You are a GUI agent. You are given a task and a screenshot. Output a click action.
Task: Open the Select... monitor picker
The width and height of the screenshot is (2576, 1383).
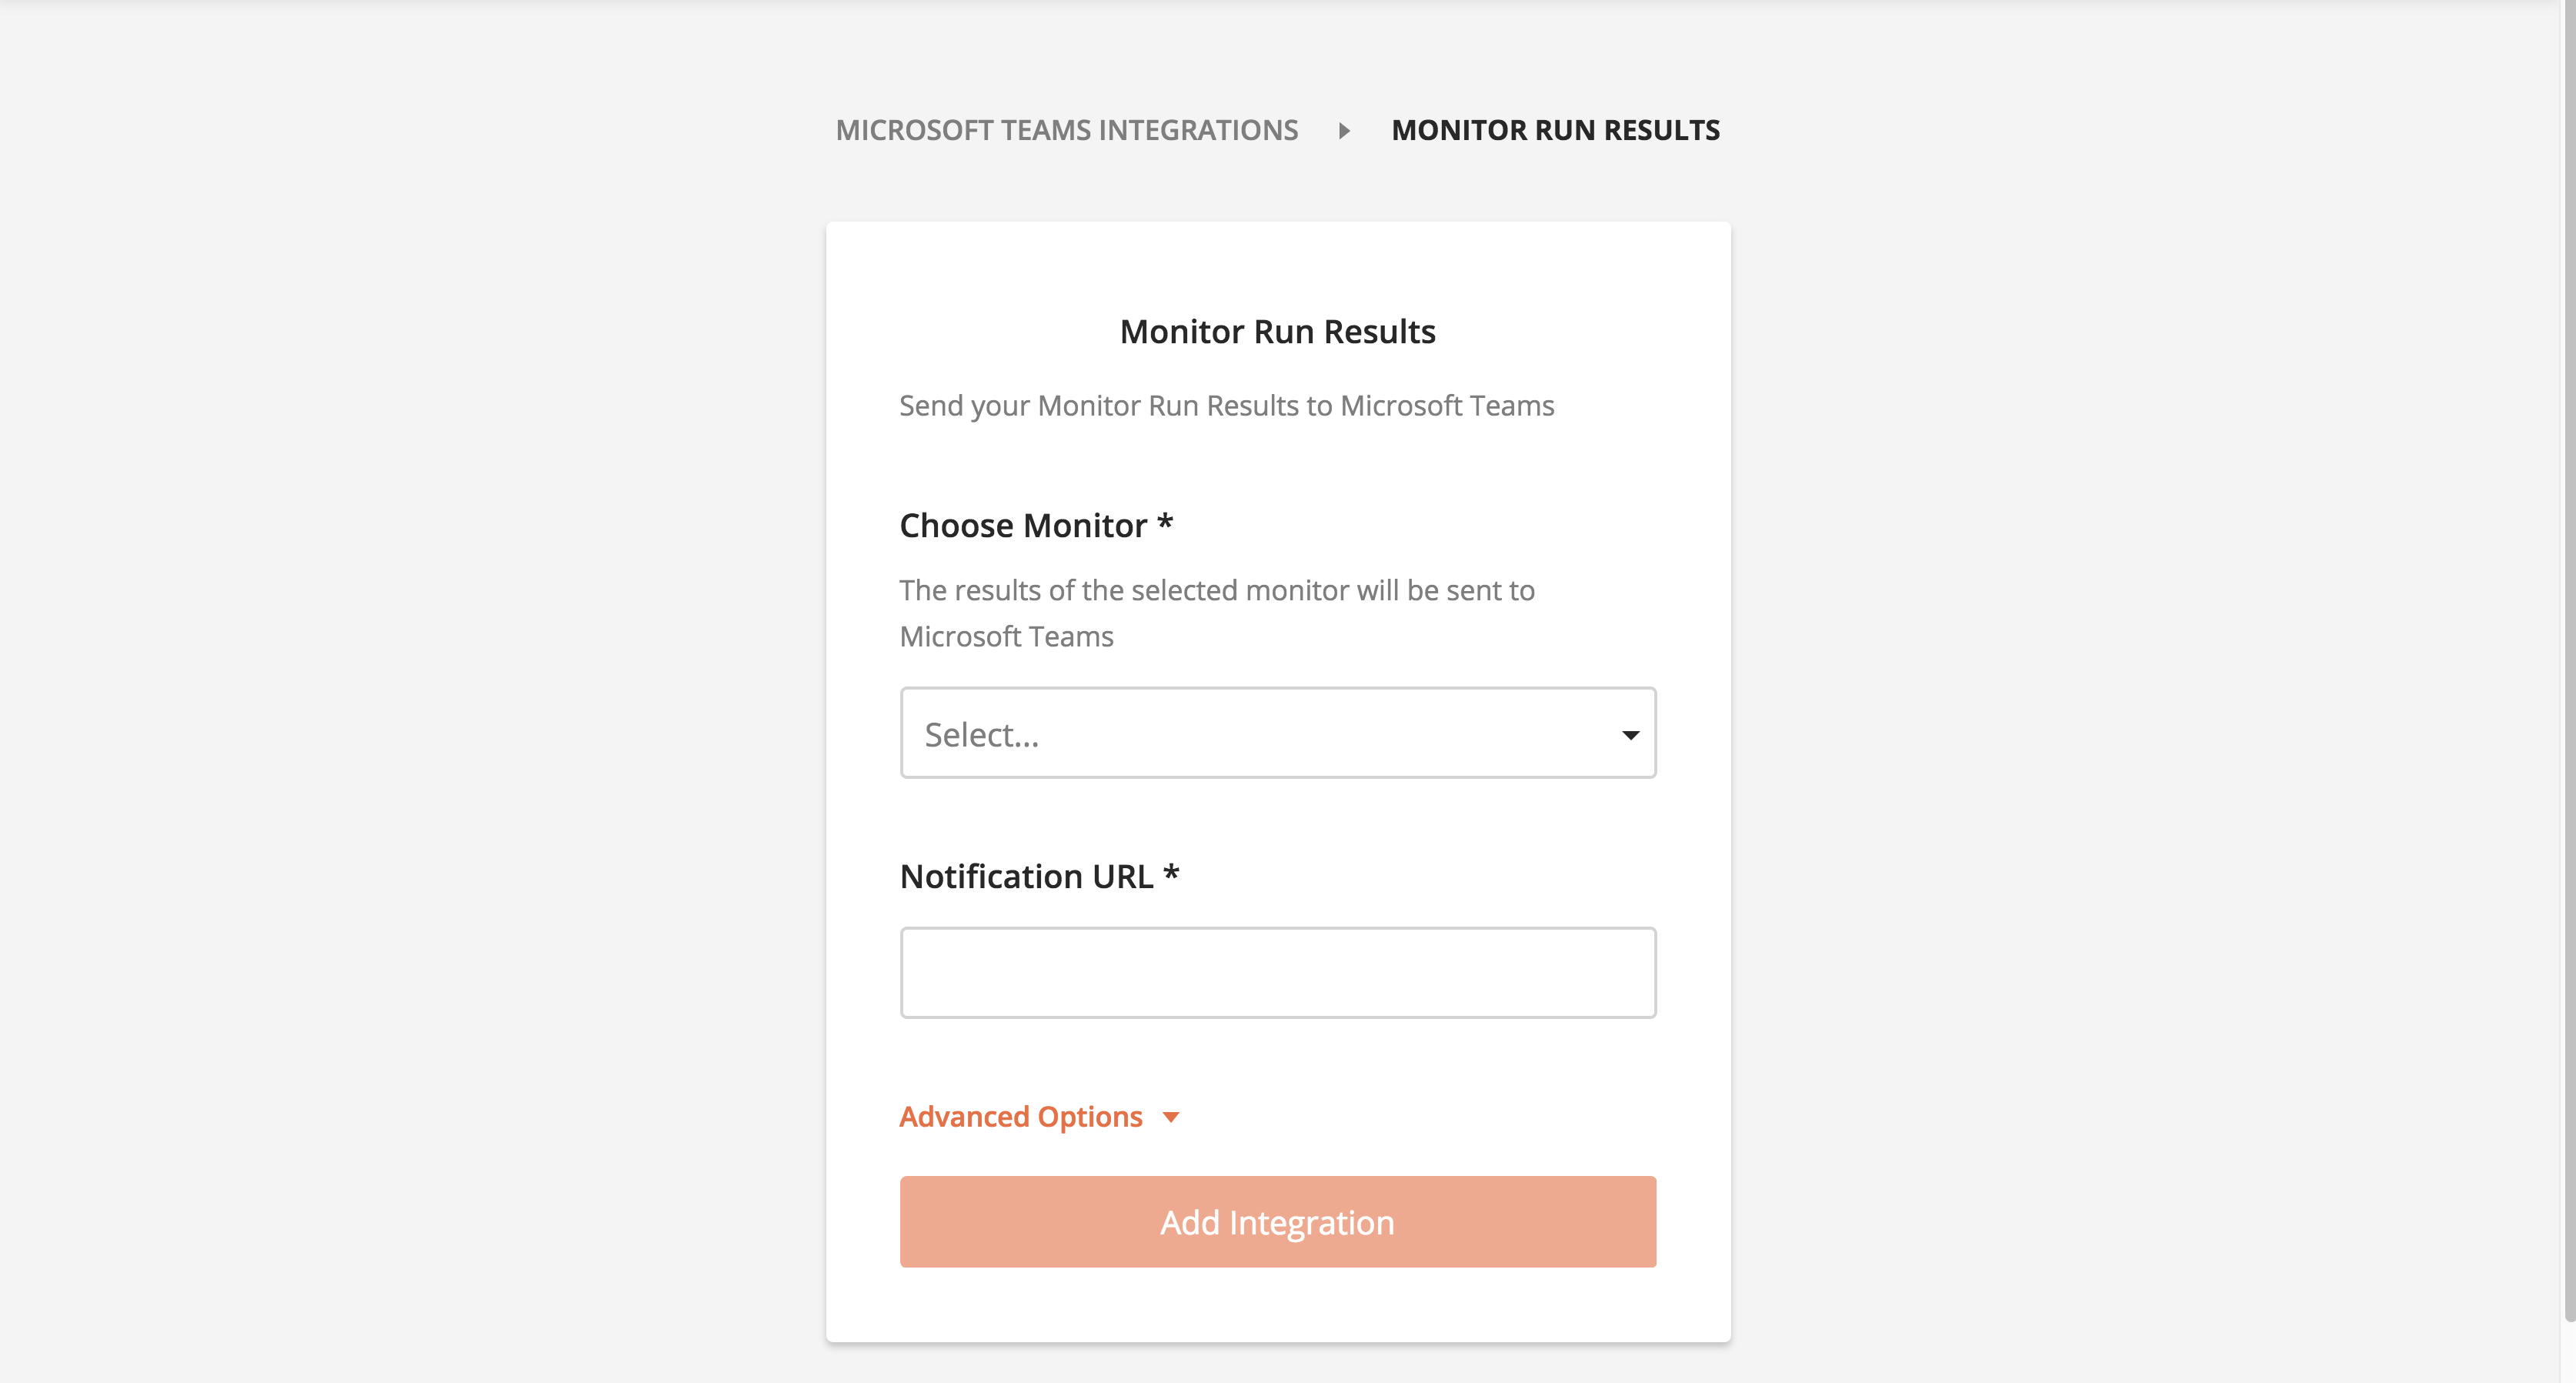[1277, 733]
